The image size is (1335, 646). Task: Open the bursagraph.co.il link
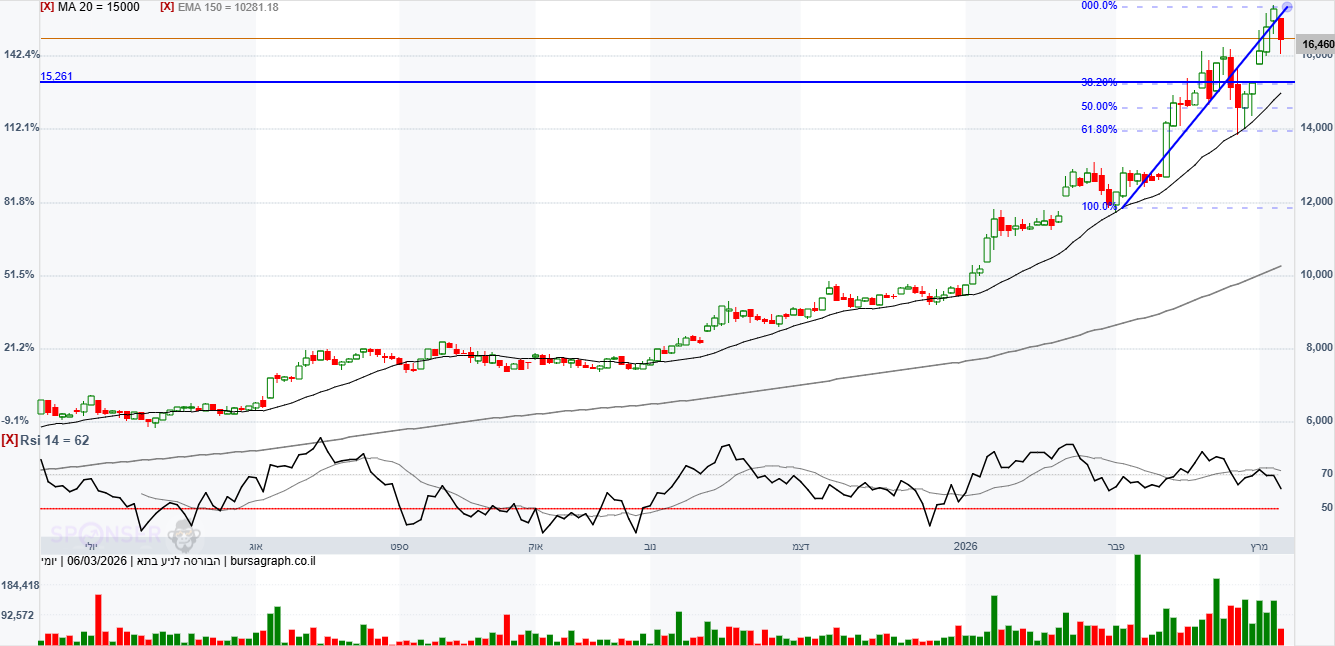273,561
